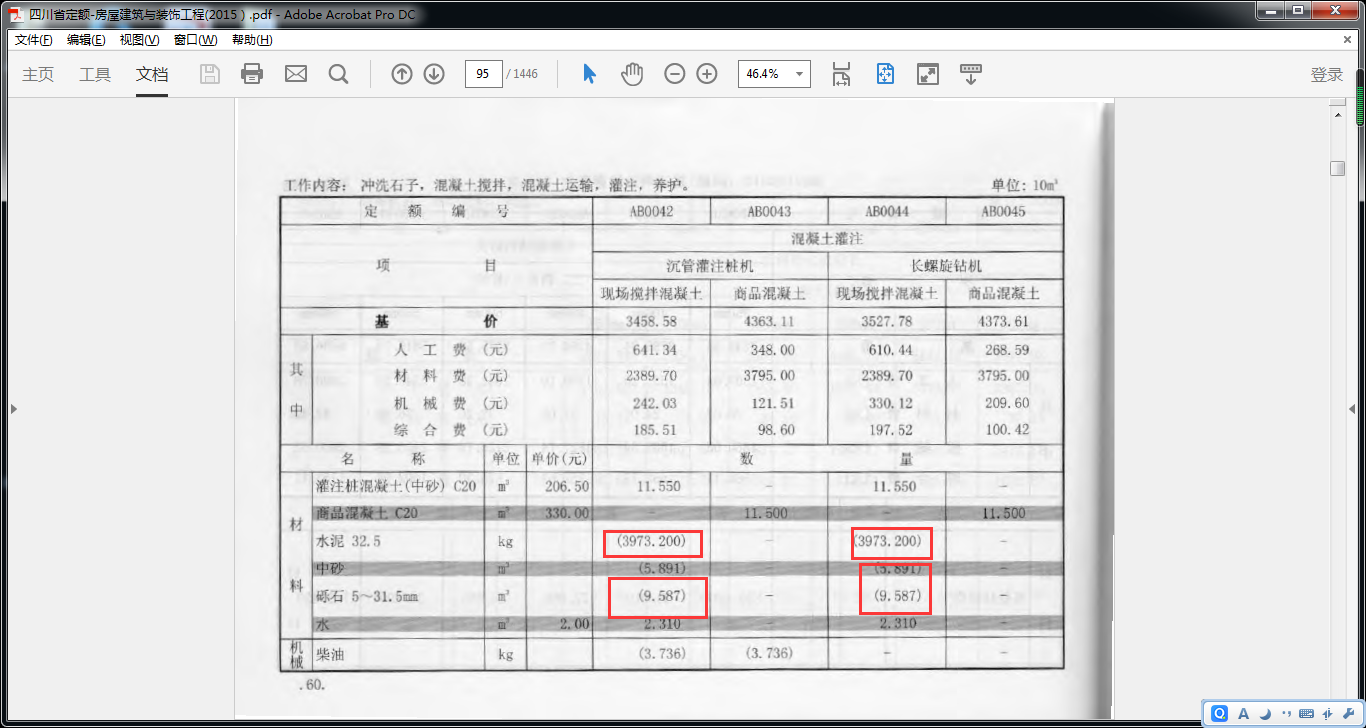Open IME wrench settings icon

(1348, 713)
